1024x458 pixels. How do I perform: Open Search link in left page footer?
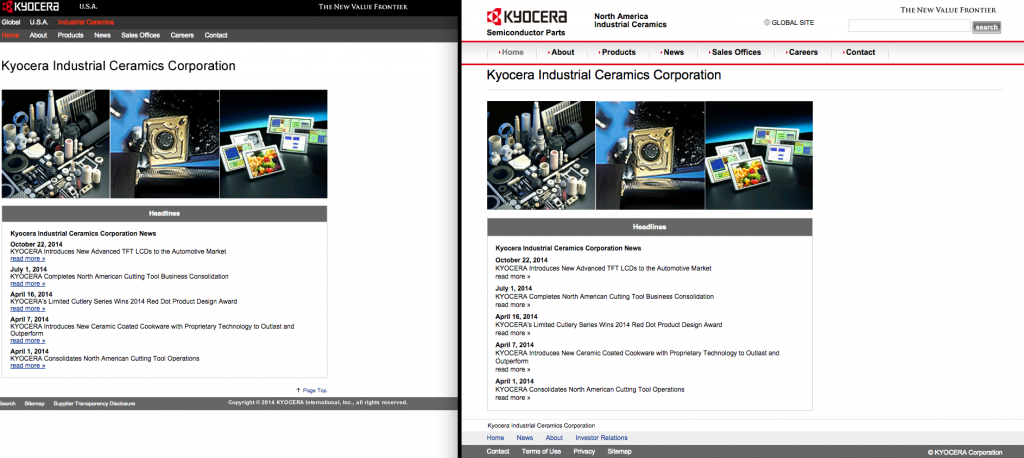click(7, 404)
